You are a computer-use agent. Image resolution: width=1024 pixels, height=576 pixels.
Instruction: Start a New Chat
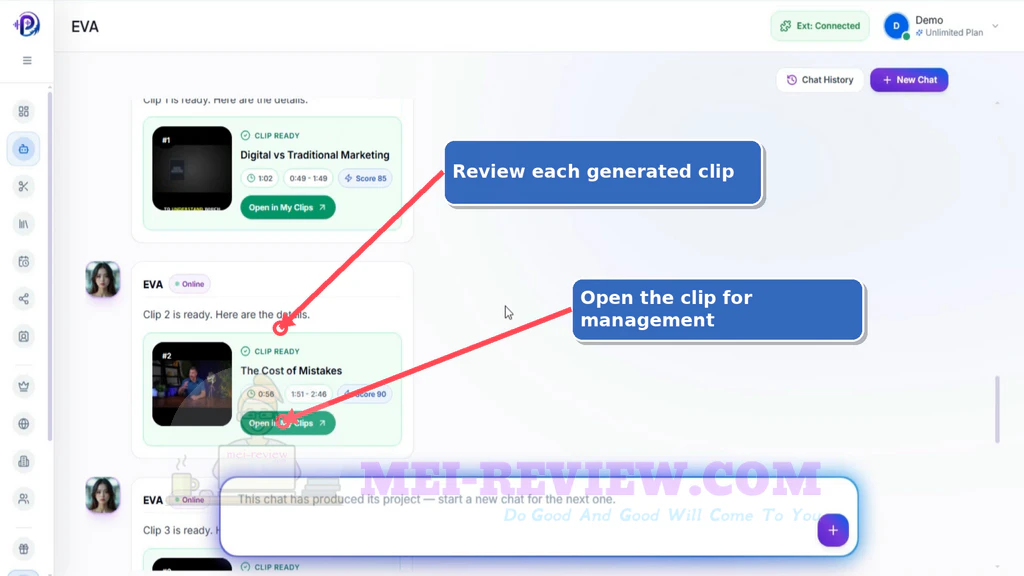click(x=909, y=80)
